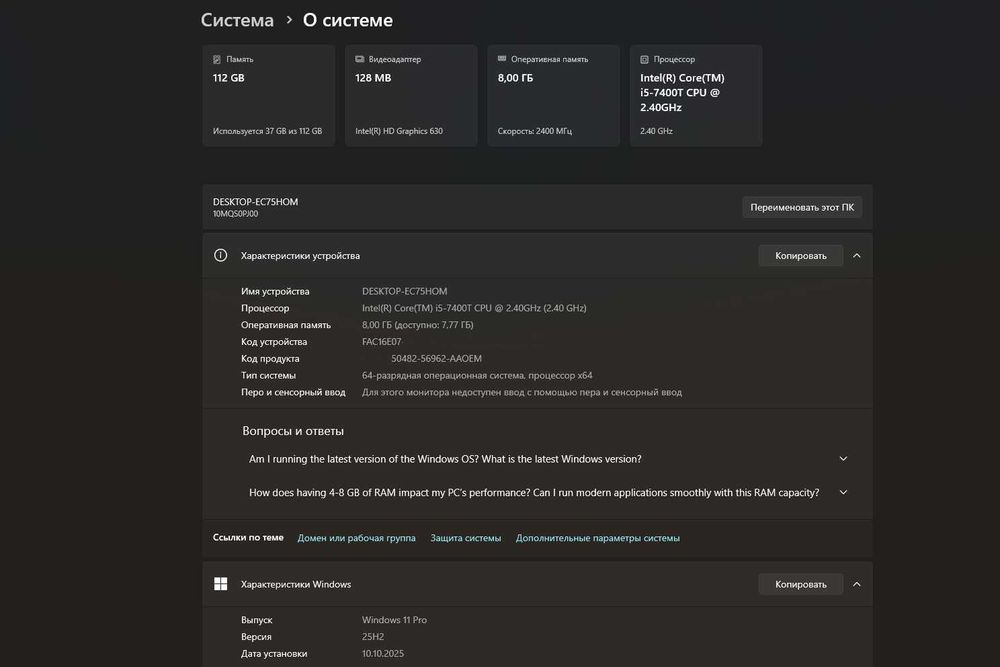Image resolution: width=1000 pixels, height=667 pixels.
Task: Click the i5-7400T processor value in specifications
Action: [474, 308]
